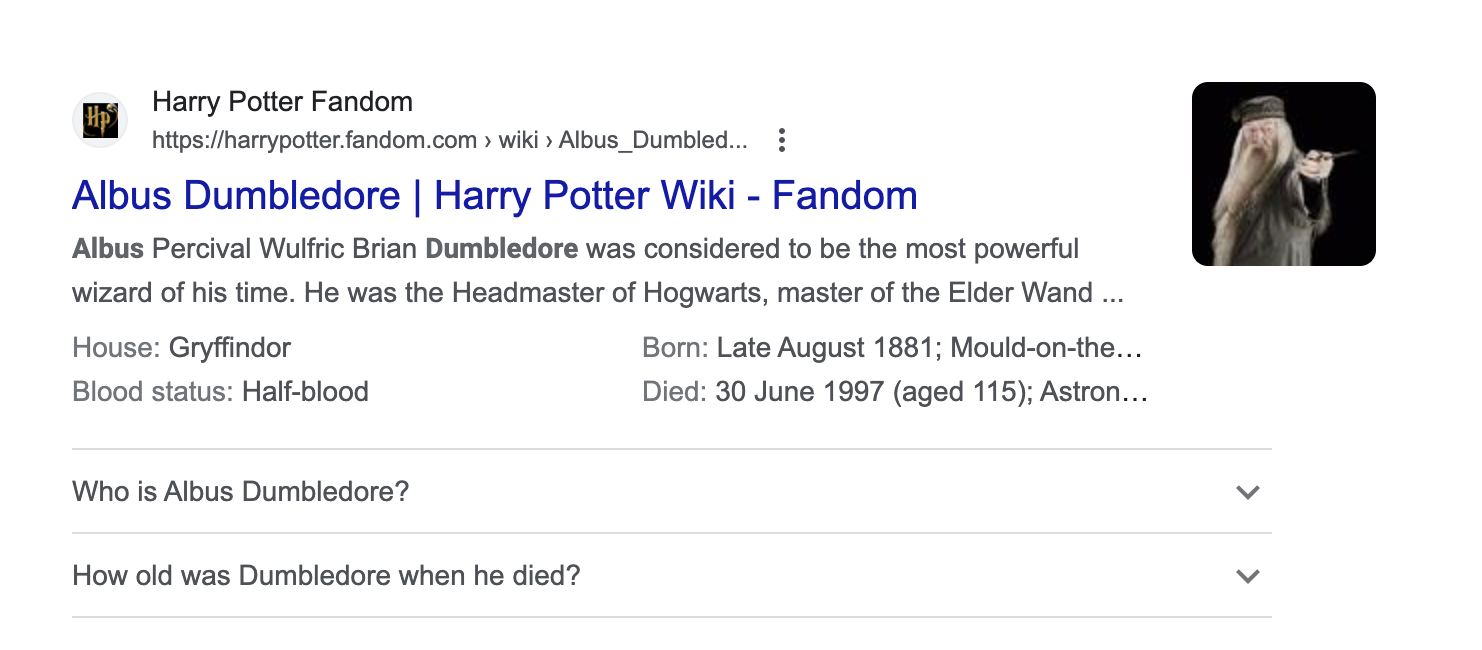1482x650 pixels.
Task: Open the three-dot result options menu
Action: 782,141
